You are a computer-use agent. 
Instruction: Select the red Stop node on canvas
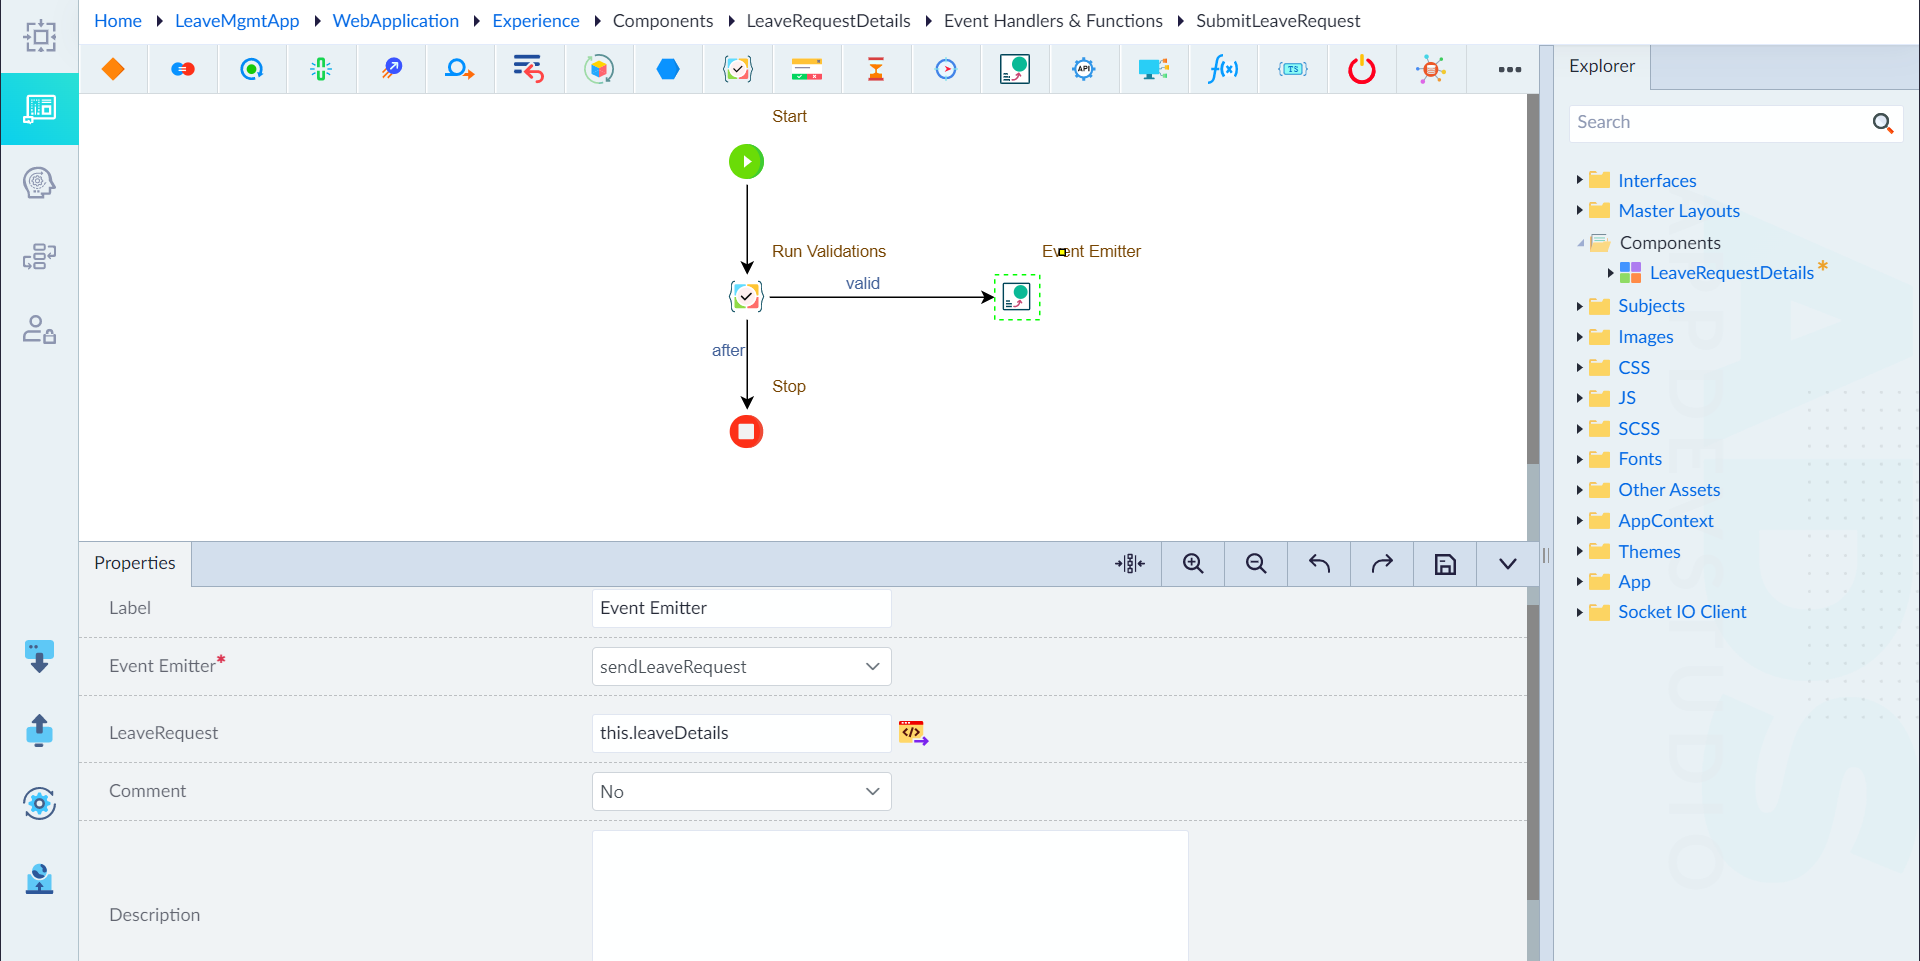click(746, 432)
